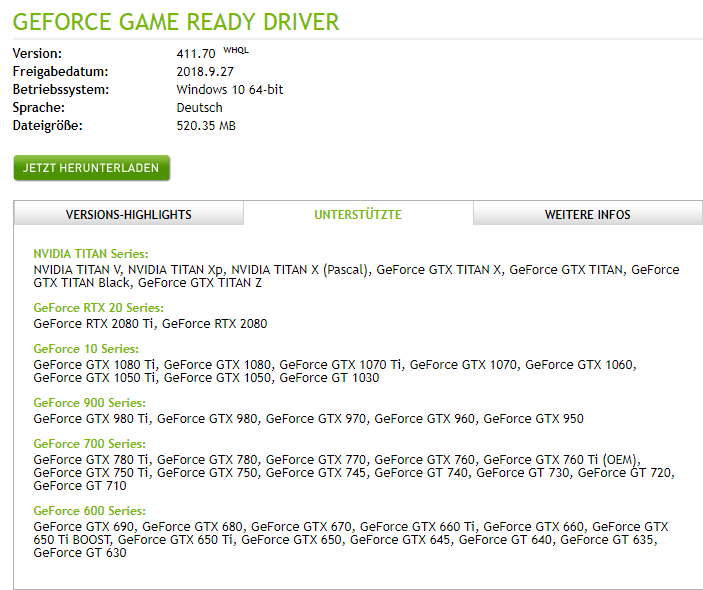The width and height of the screenshot is (703, 590).
Task: Click GeForce GTX 970 entry
Action: pyautogui.click(x=316, y=419)
